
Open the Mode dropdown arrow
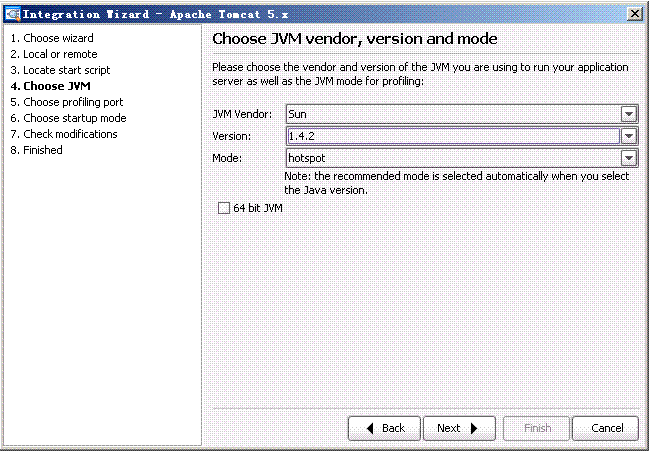pos(628,158)
